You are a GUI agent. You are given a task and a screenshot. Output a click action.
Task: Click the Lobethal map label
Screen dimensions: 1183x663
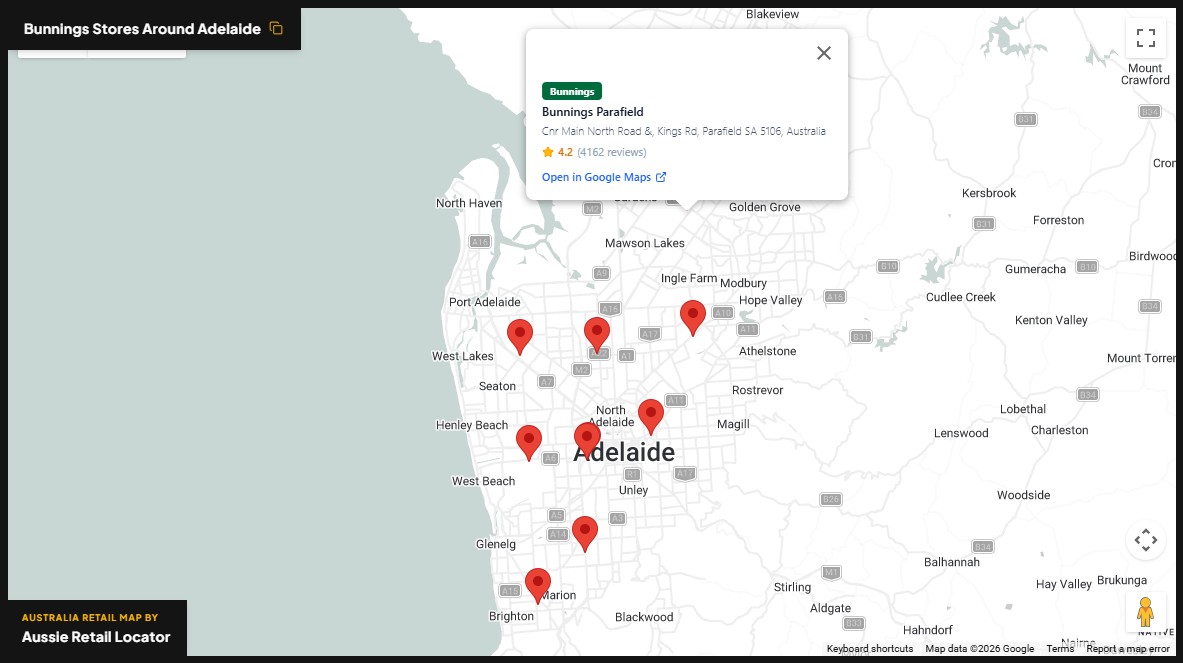click(x=1022, y=410)
